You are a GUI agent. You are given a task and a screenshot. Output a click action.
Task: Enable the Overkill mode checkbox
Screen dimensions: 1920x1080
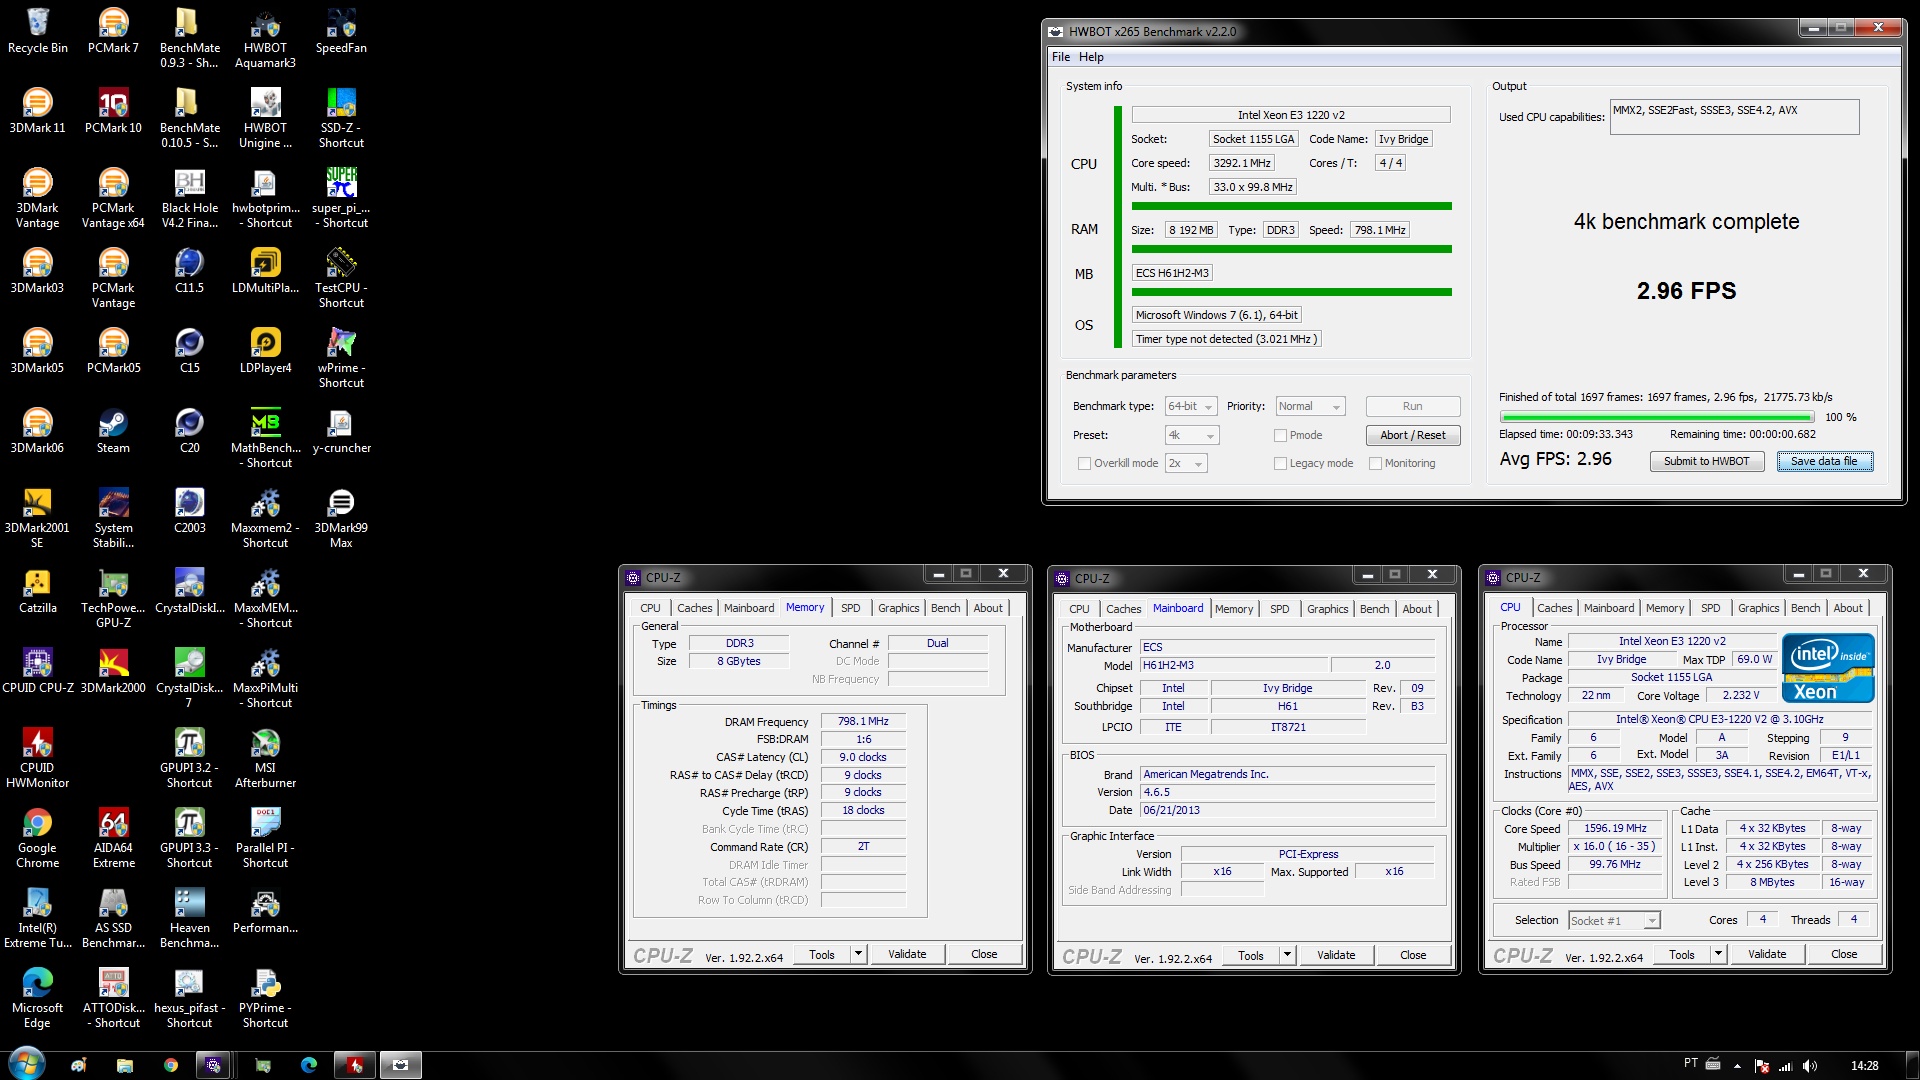click(x=1084, y=463)
